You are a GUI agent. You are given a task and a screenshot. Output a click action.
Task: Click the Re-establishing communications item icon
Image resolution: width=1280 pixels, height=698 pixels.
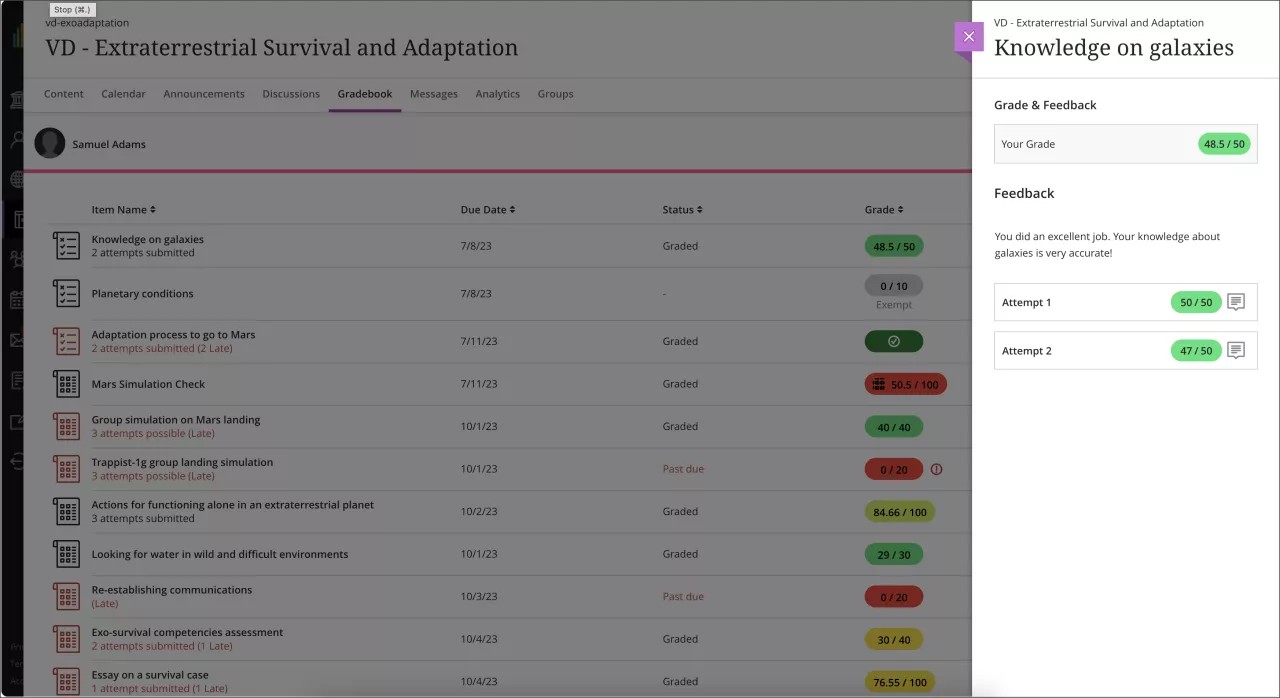[x=66, y=597]
